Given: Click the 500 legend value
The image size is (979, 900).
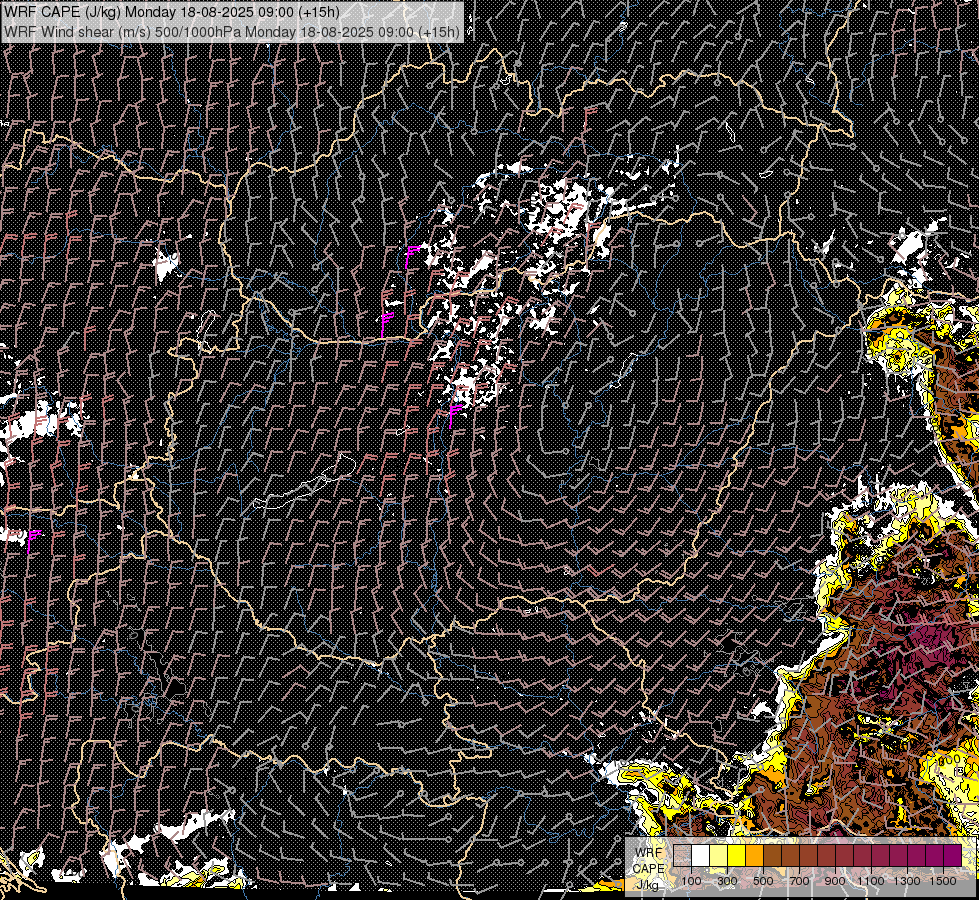Looking at the screenshot, I should [x=763, y=881].
